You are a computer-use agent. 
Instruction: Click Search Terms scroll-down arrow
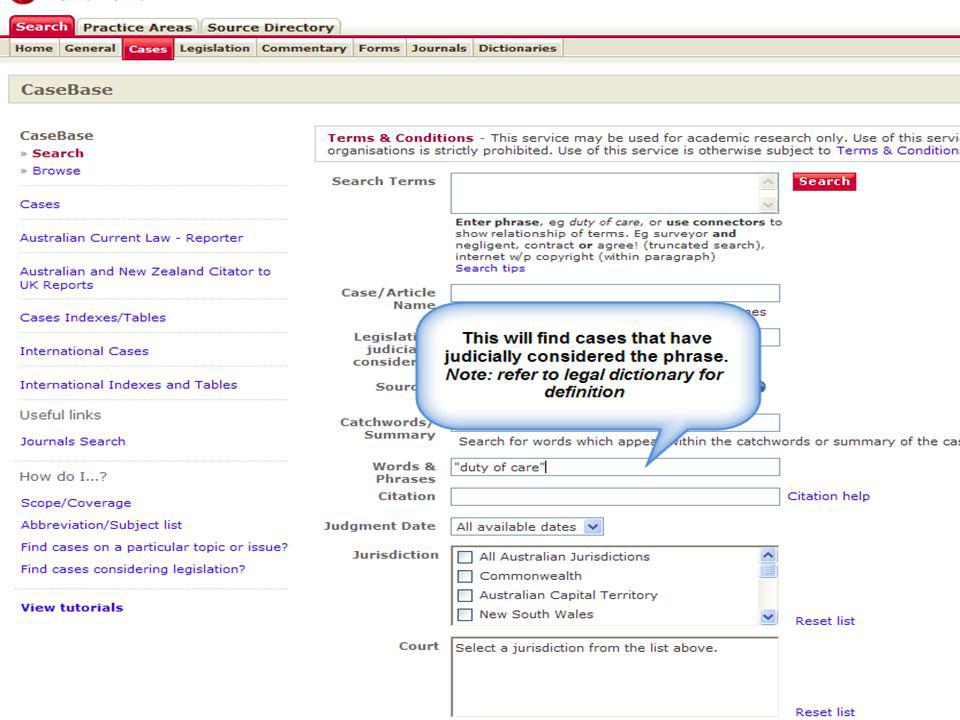point(768,204)
